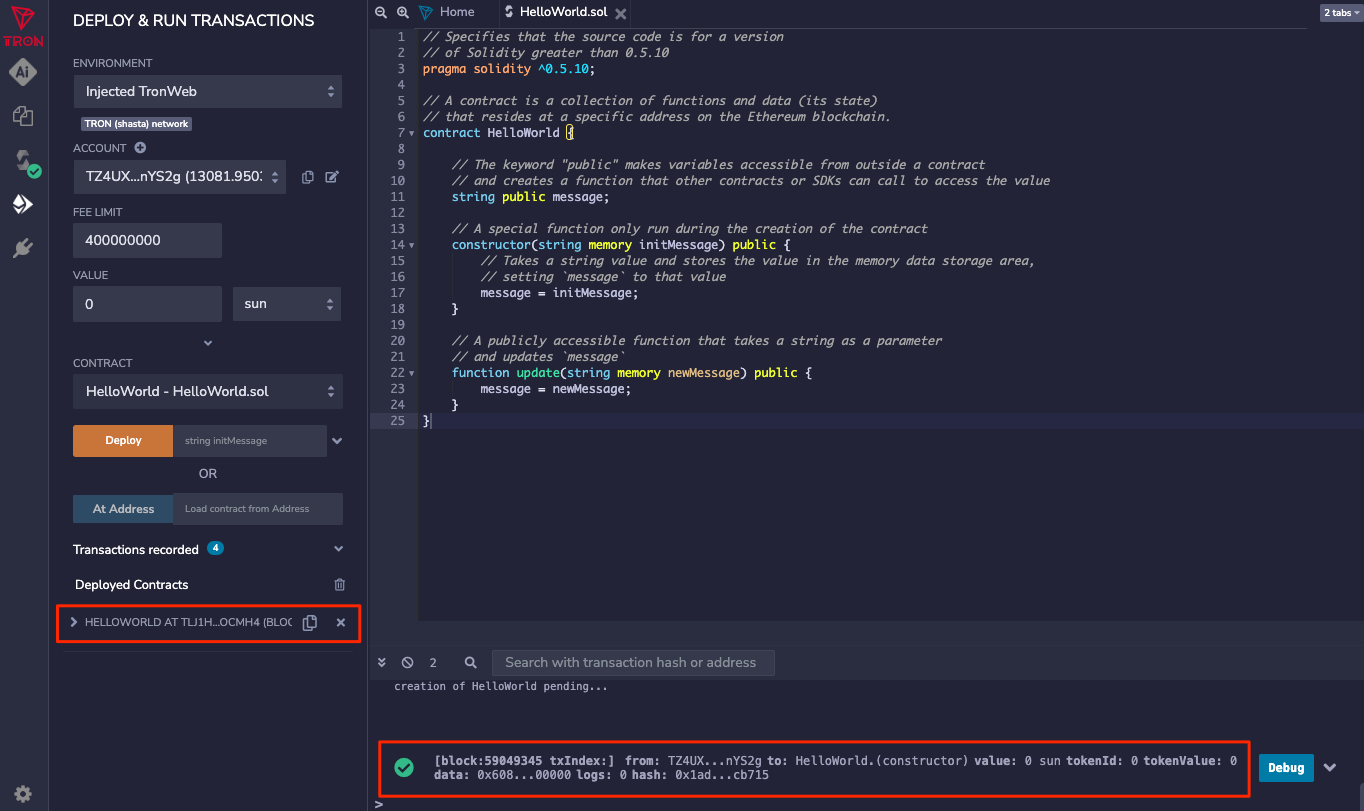Viewport: 1364px width, 811px height.
Task: Click the At Address button
Action: click(123, 509)
